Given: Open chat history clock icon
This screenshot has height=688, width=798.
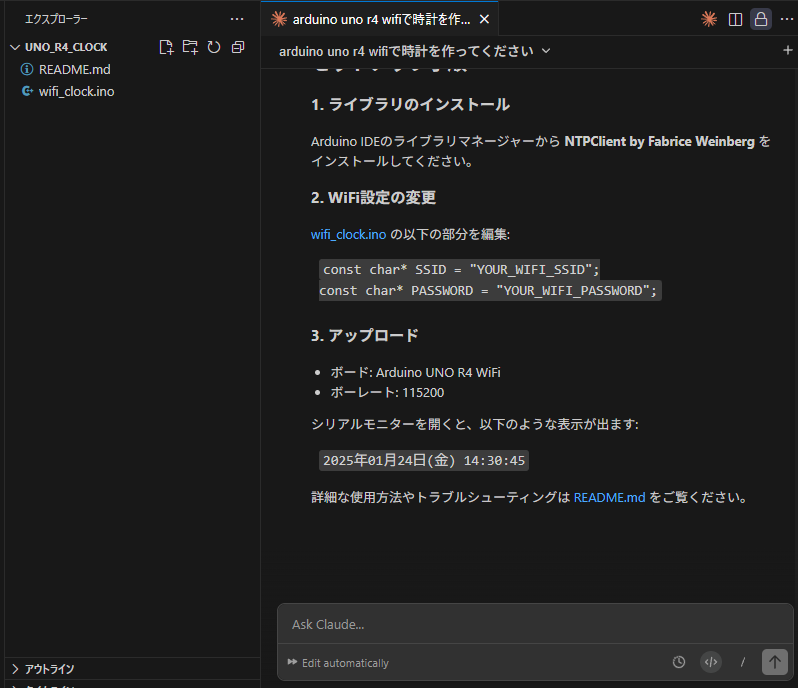Looking at the screenshot, I should pyautogui.click(x=678, y=662).
